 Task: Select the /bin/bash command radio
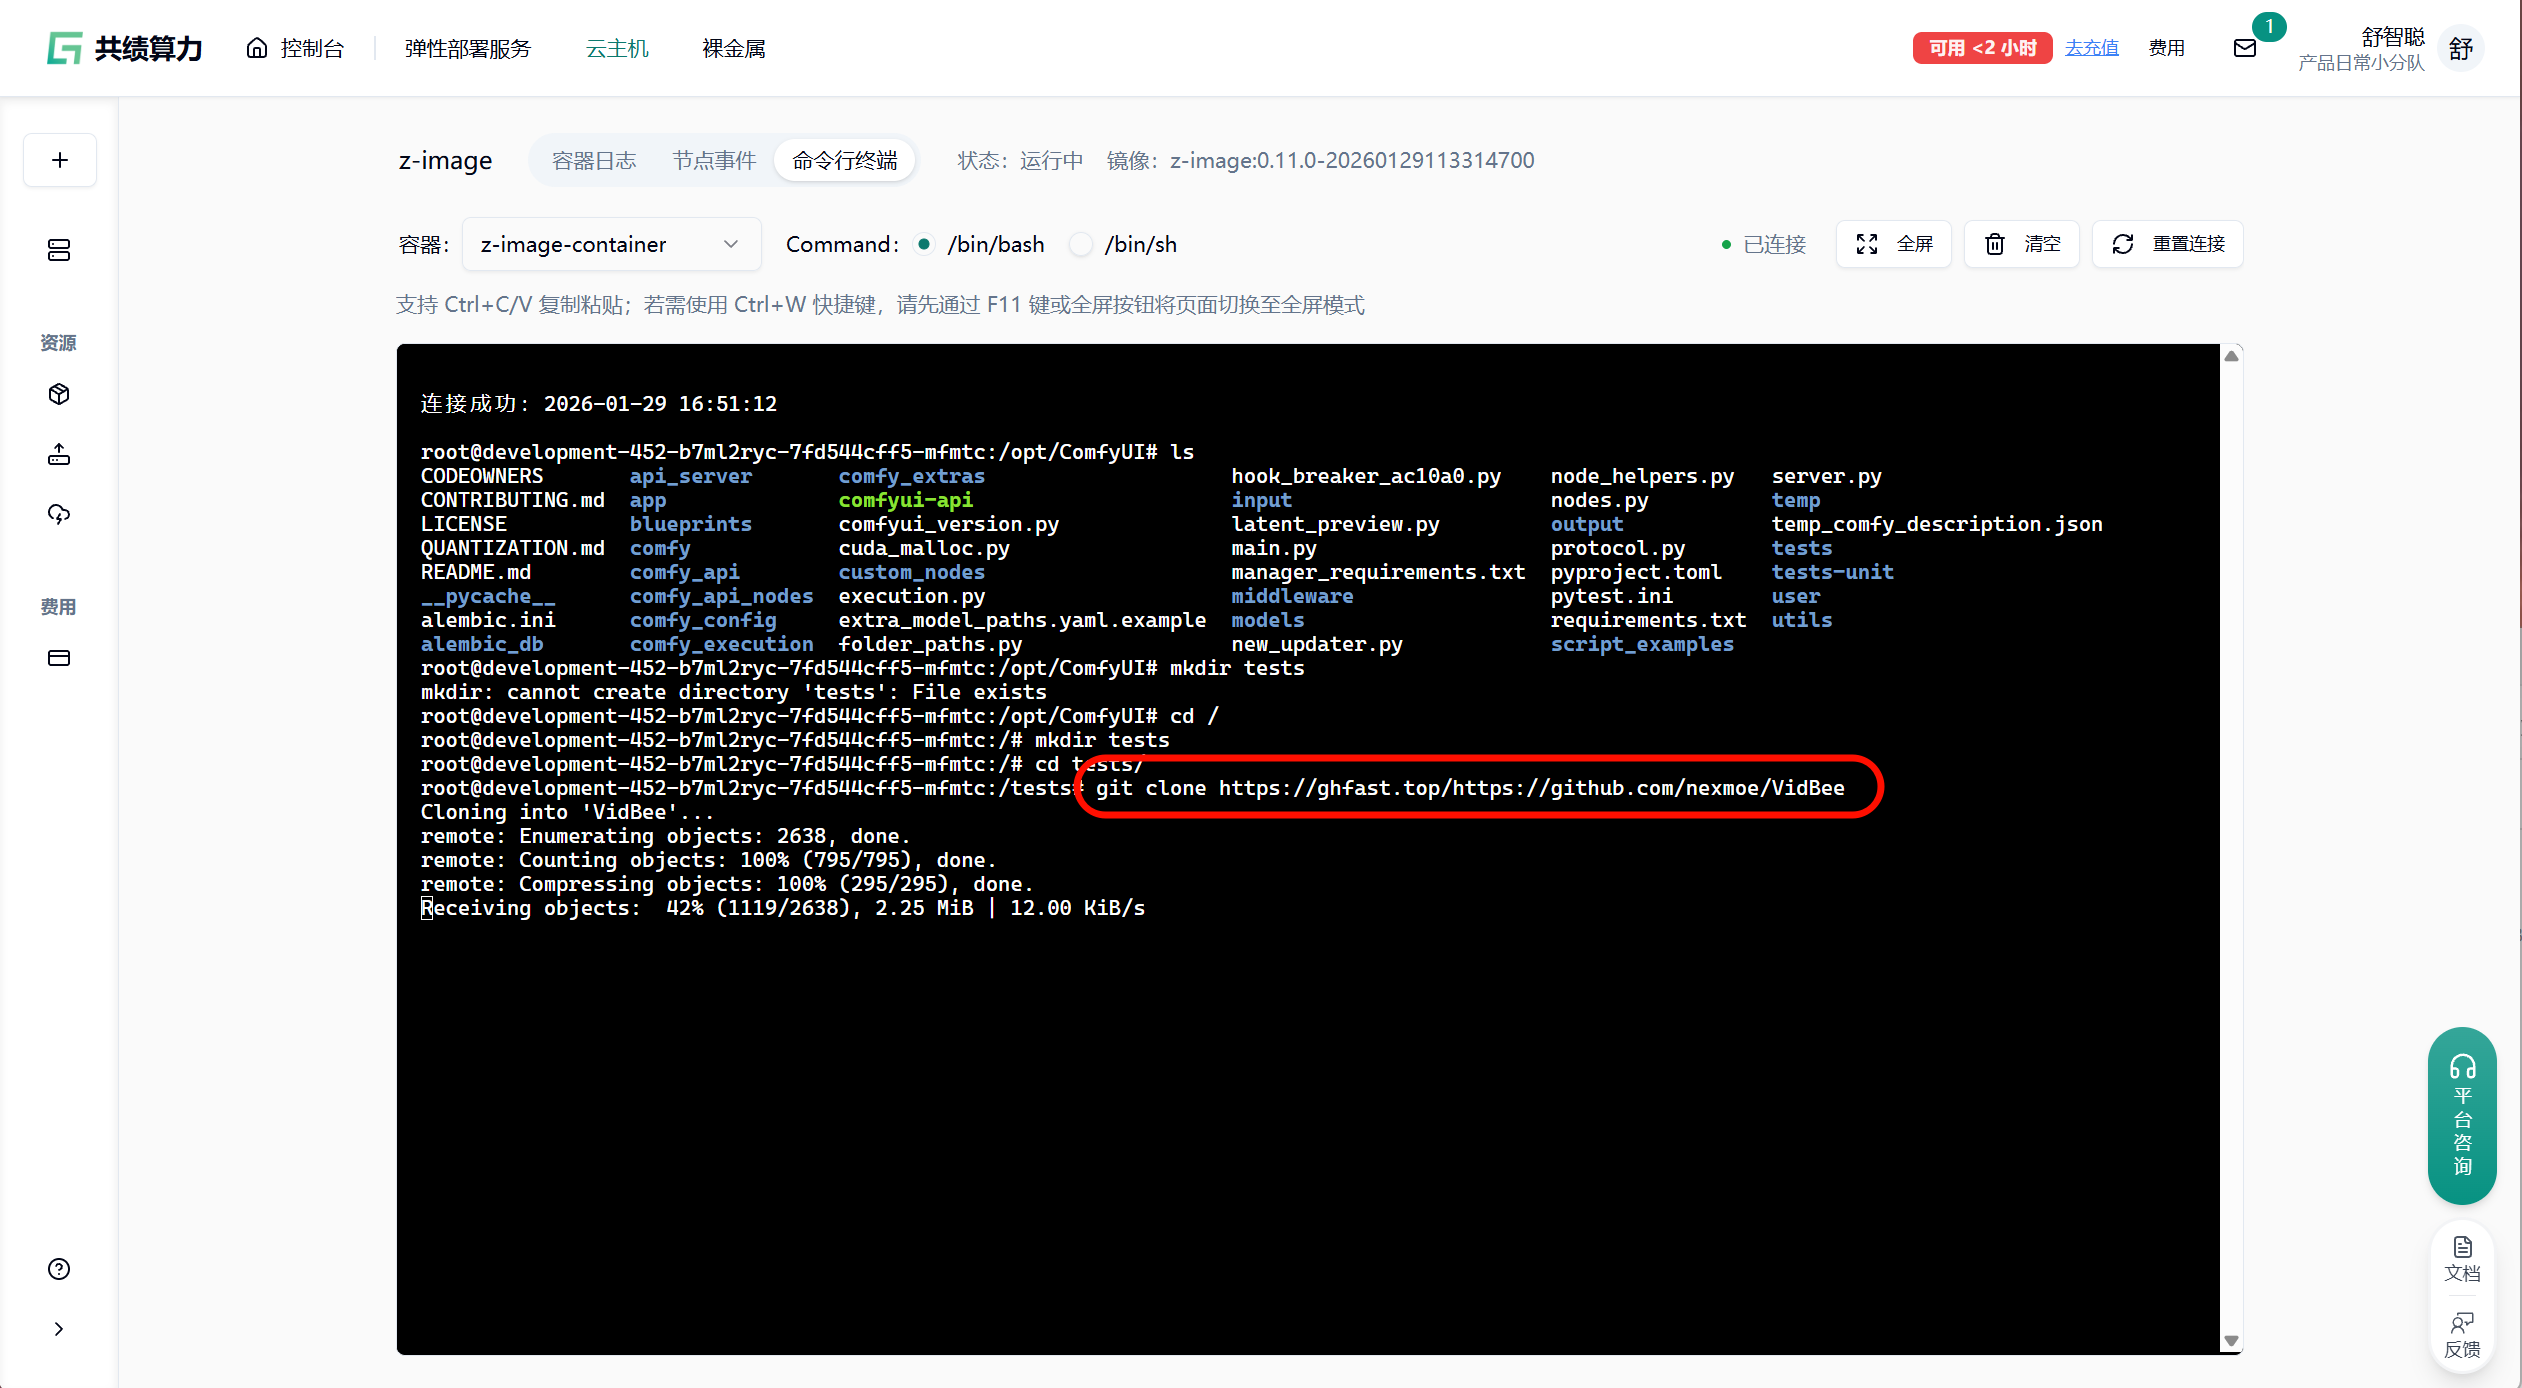coord(925,244)
